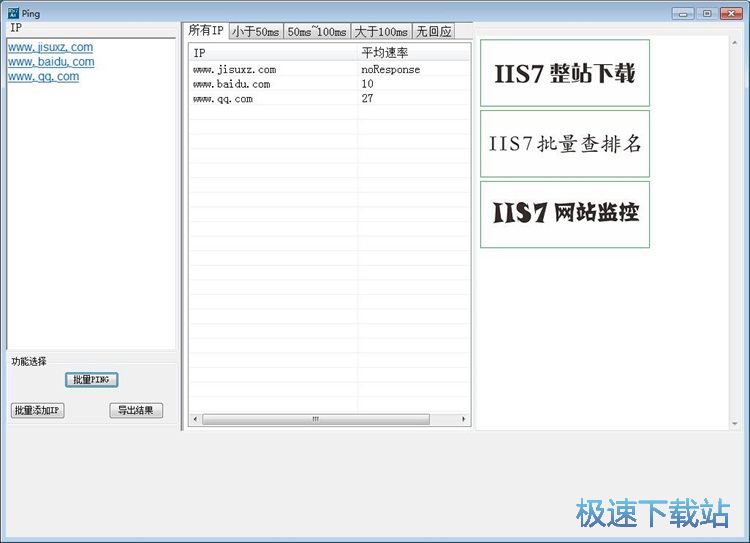
Task: Switch to the 大于100ms tab
Action: 381,32
